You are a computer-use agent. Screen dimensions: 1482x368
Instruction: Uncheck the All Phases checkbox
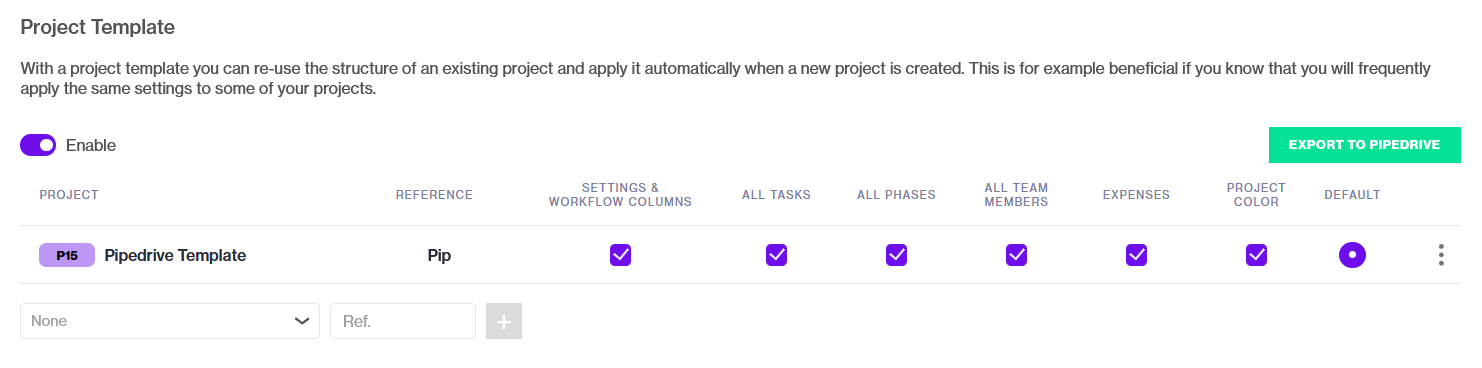[897, 255]
